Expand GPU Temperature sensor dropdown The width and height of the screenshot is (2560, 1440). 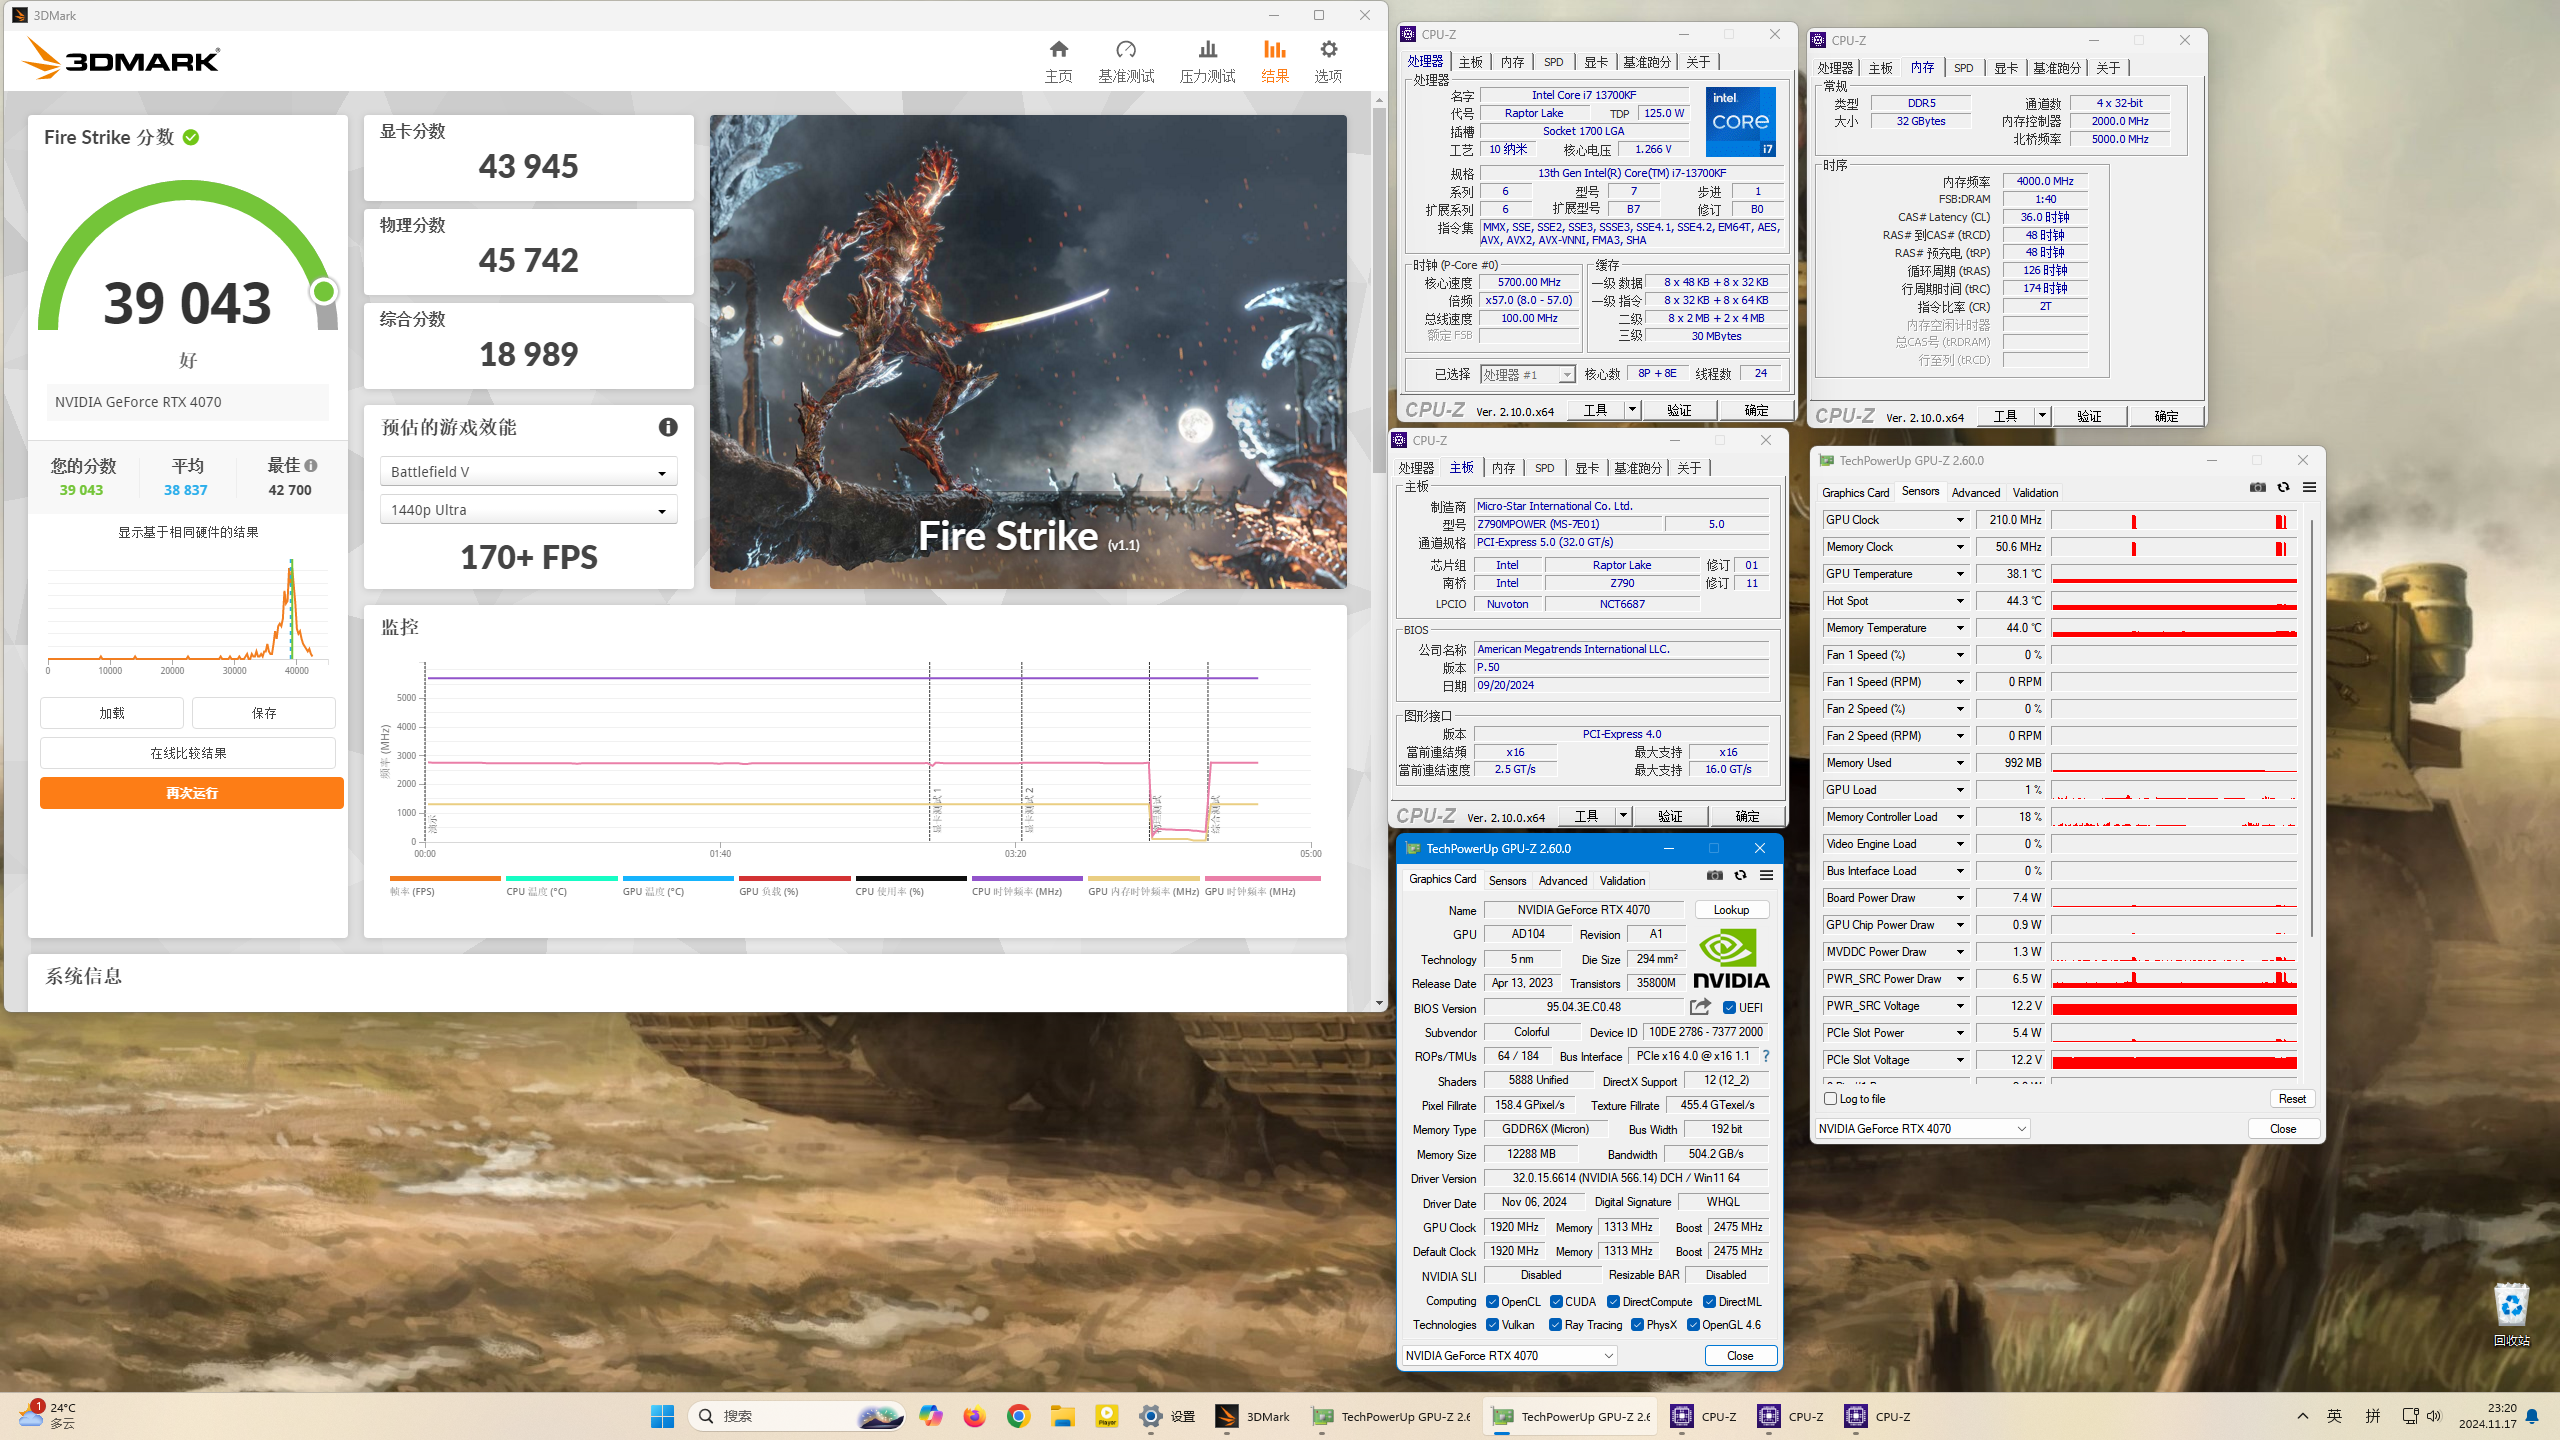tap(1960, 574)
